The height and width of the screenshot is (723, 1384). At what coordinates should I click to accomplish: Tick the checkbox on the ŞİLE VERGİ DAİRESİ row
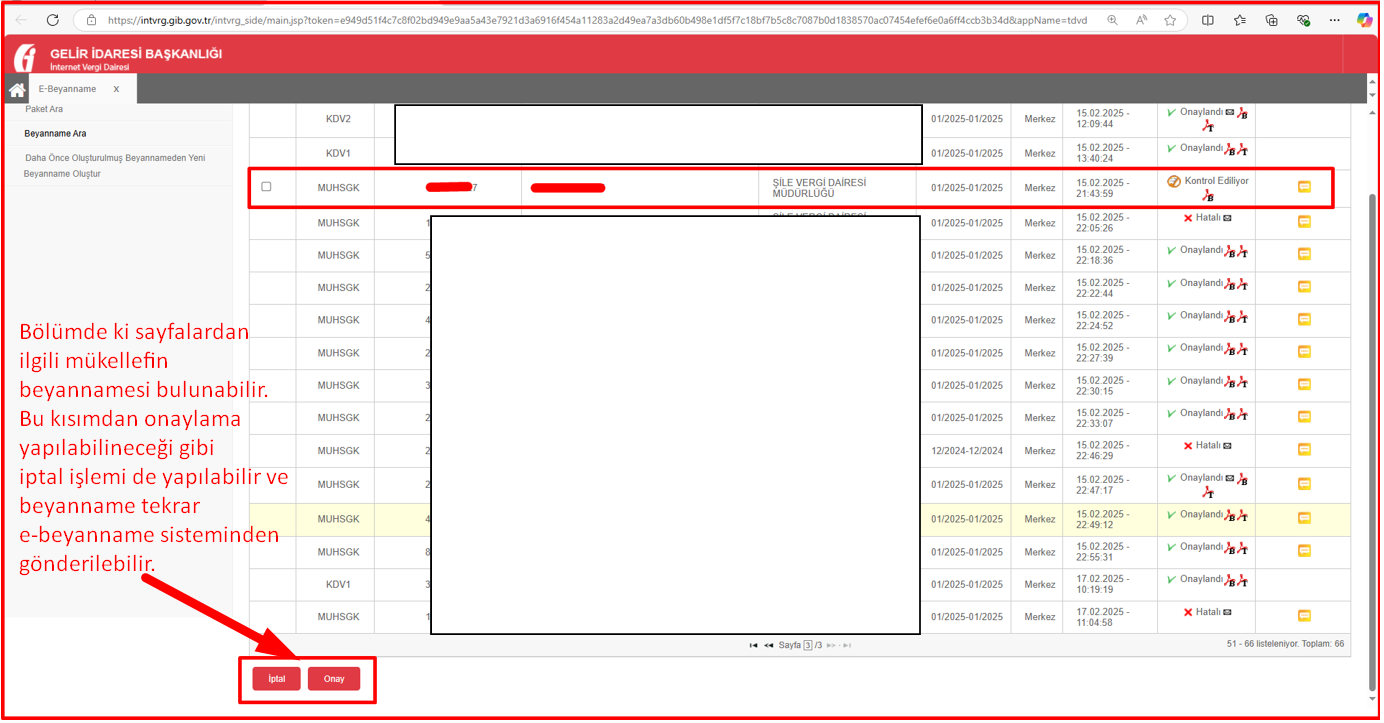point(266,187)
